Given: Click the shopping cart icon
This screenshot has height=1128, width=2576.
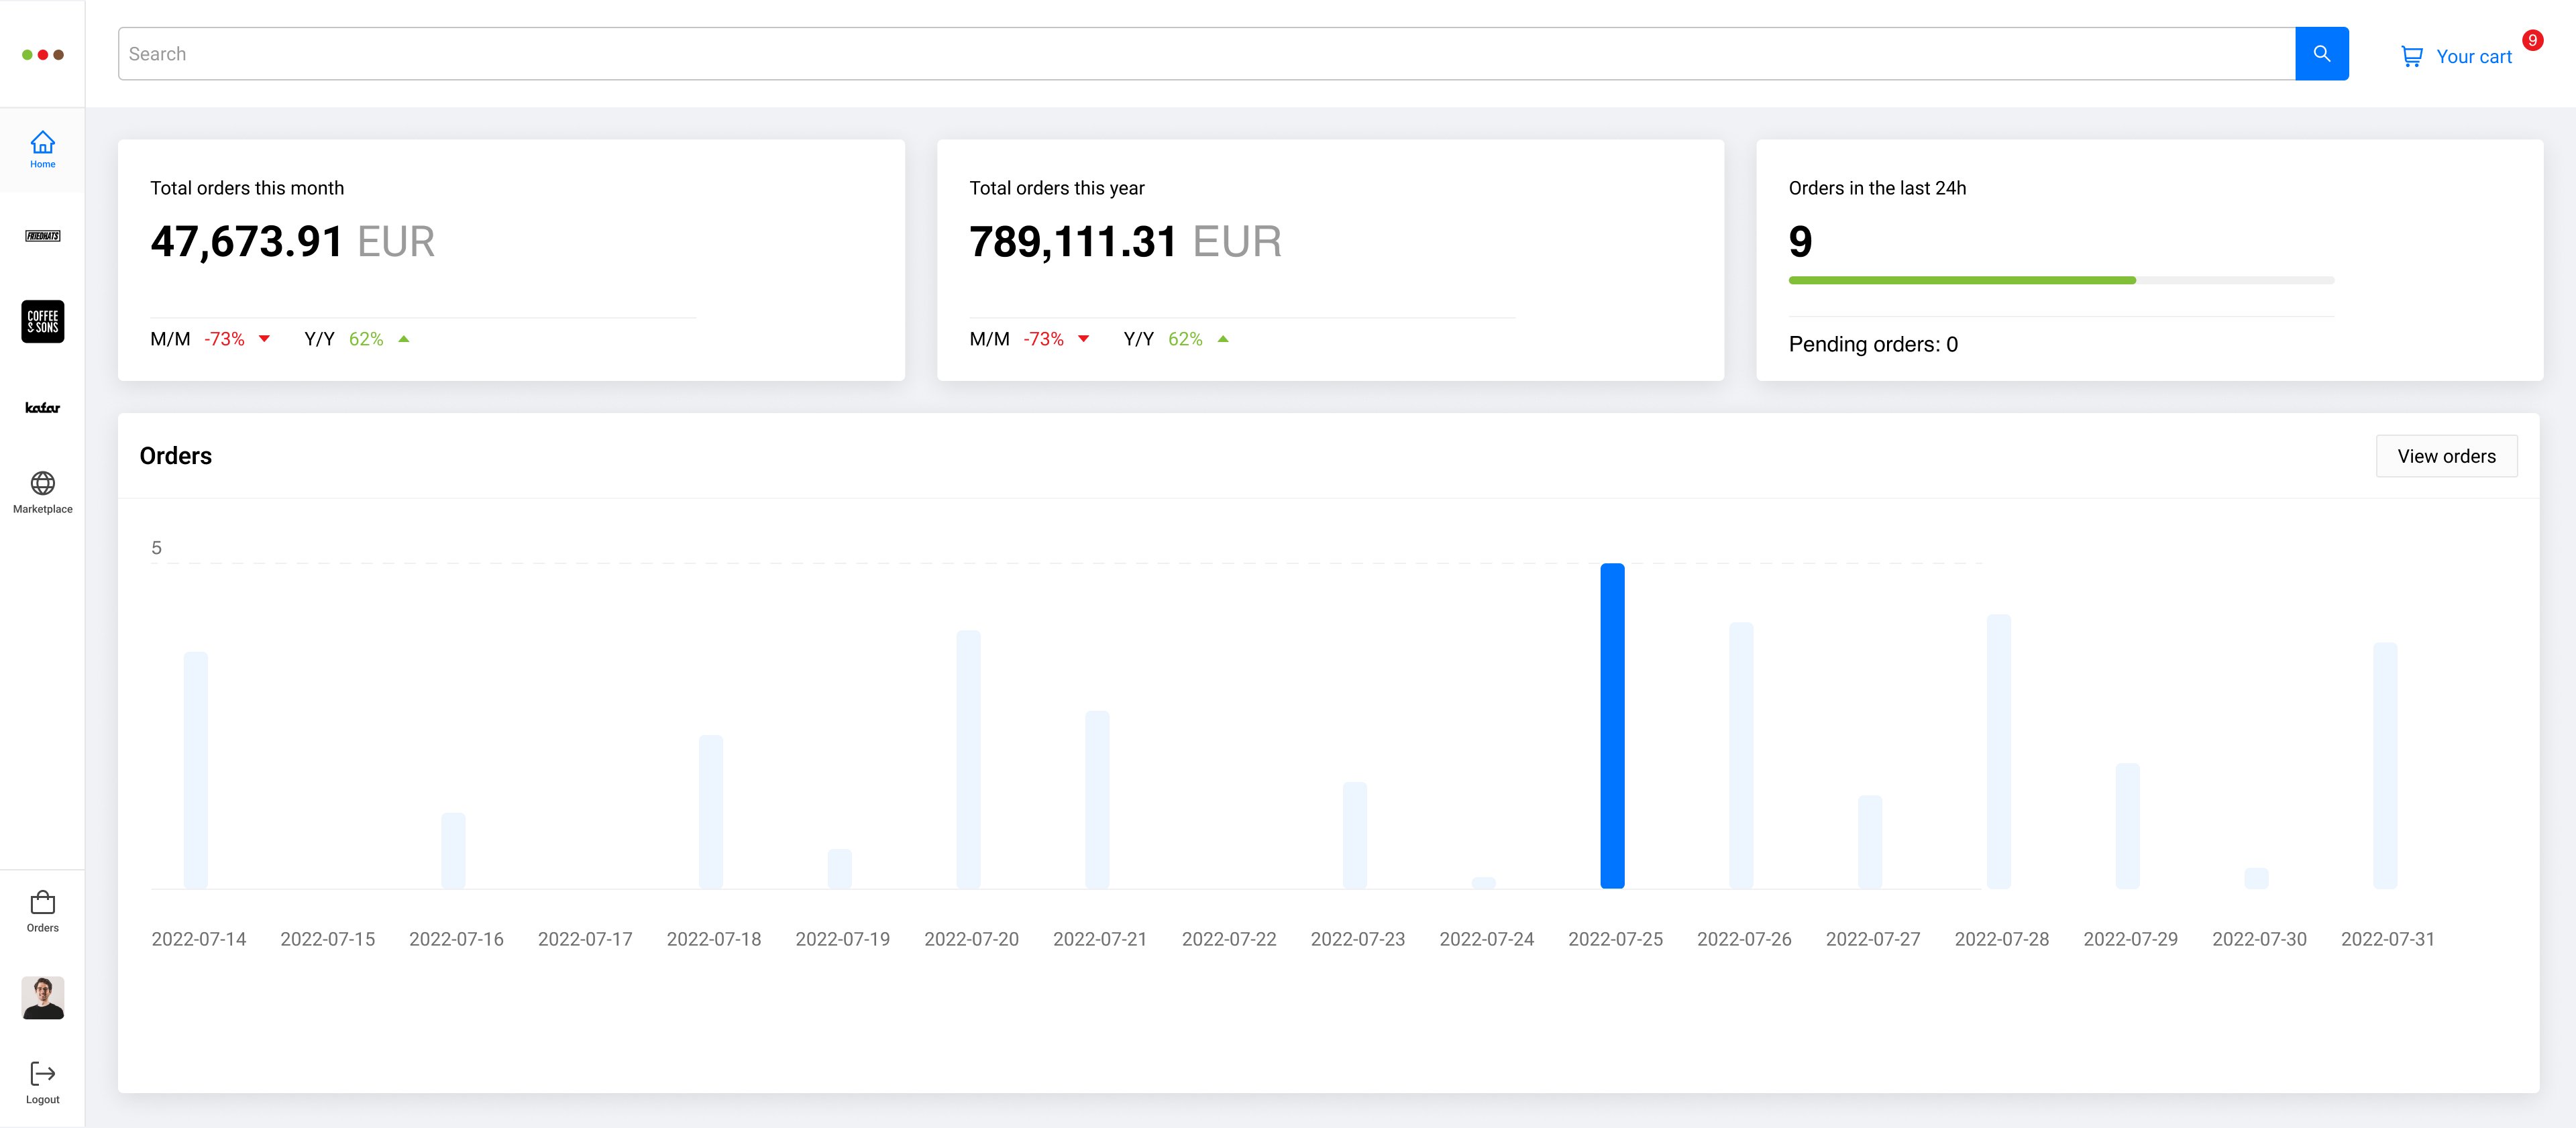Looking at the screenshot, I should pyautogui.click(x=2411, y=57).
